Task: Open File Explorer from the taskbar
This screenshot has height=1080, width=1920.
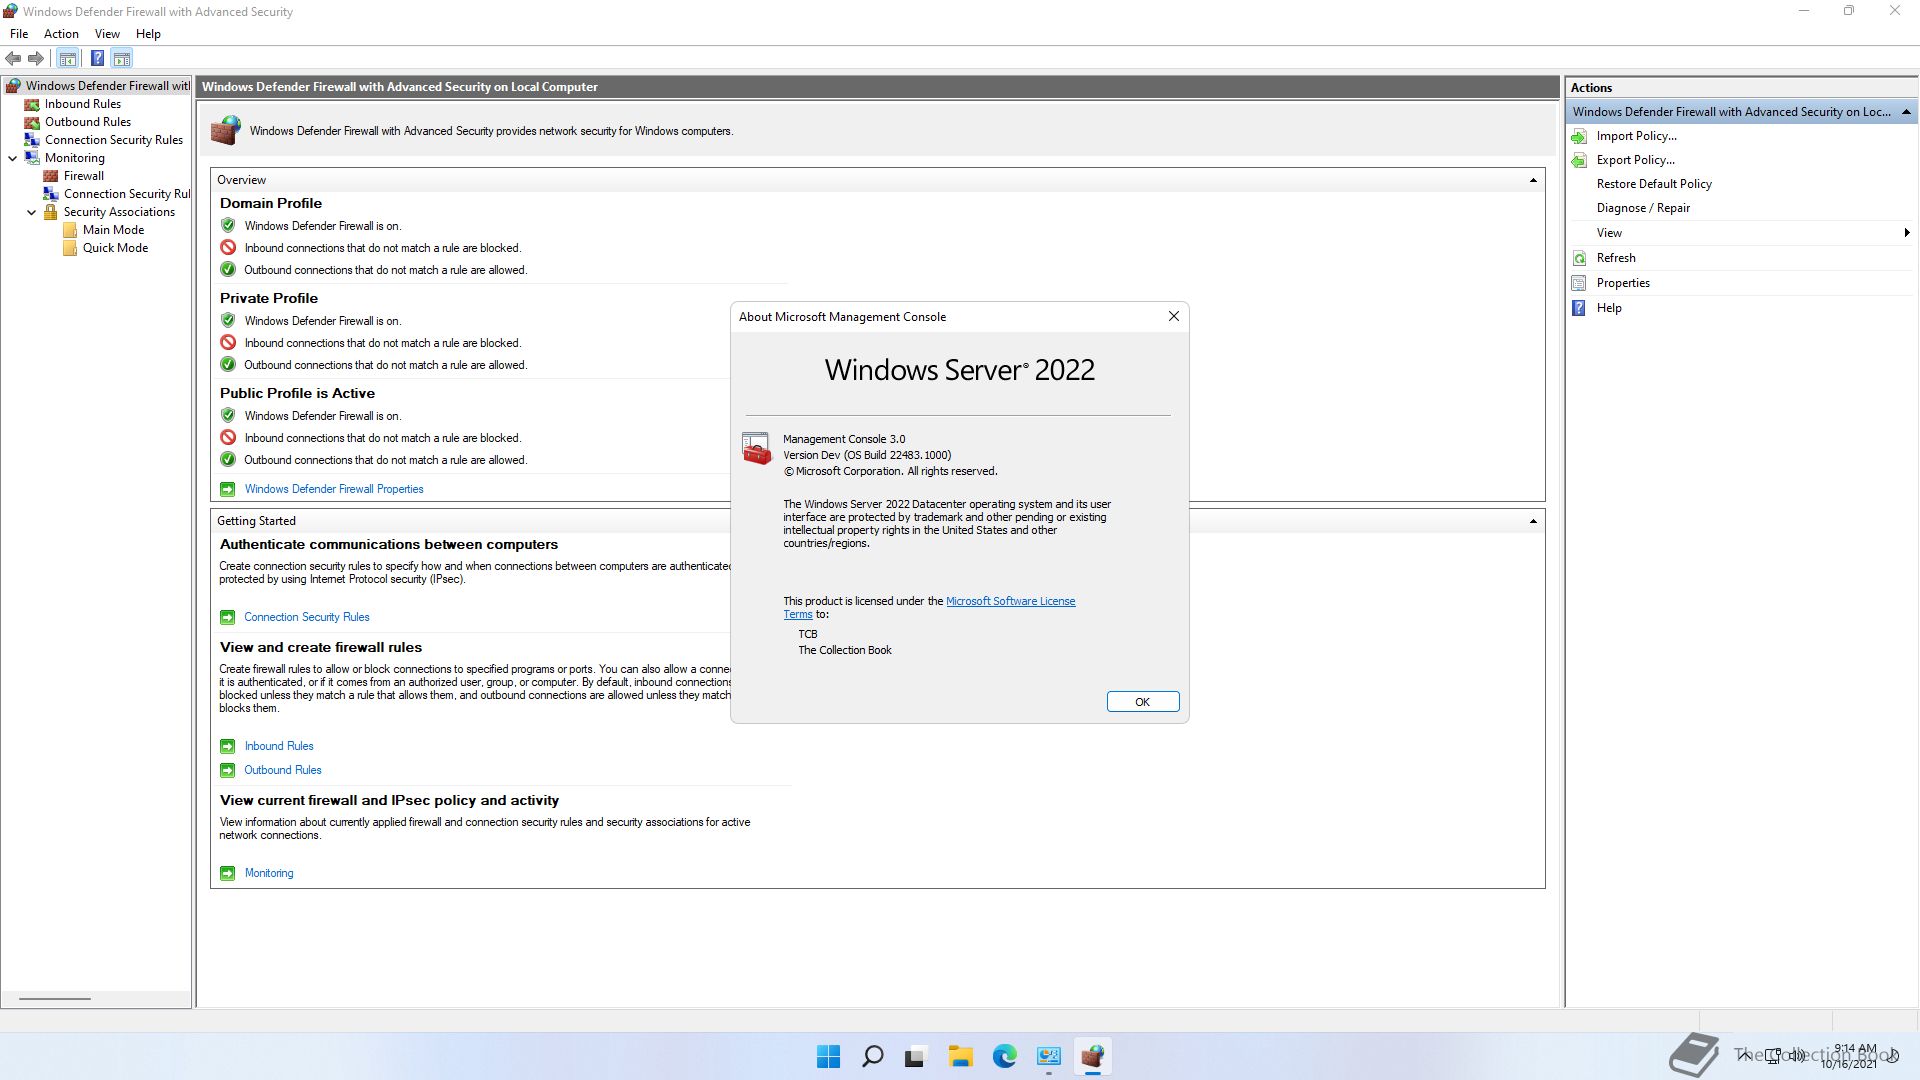Action: (960, 1057)
